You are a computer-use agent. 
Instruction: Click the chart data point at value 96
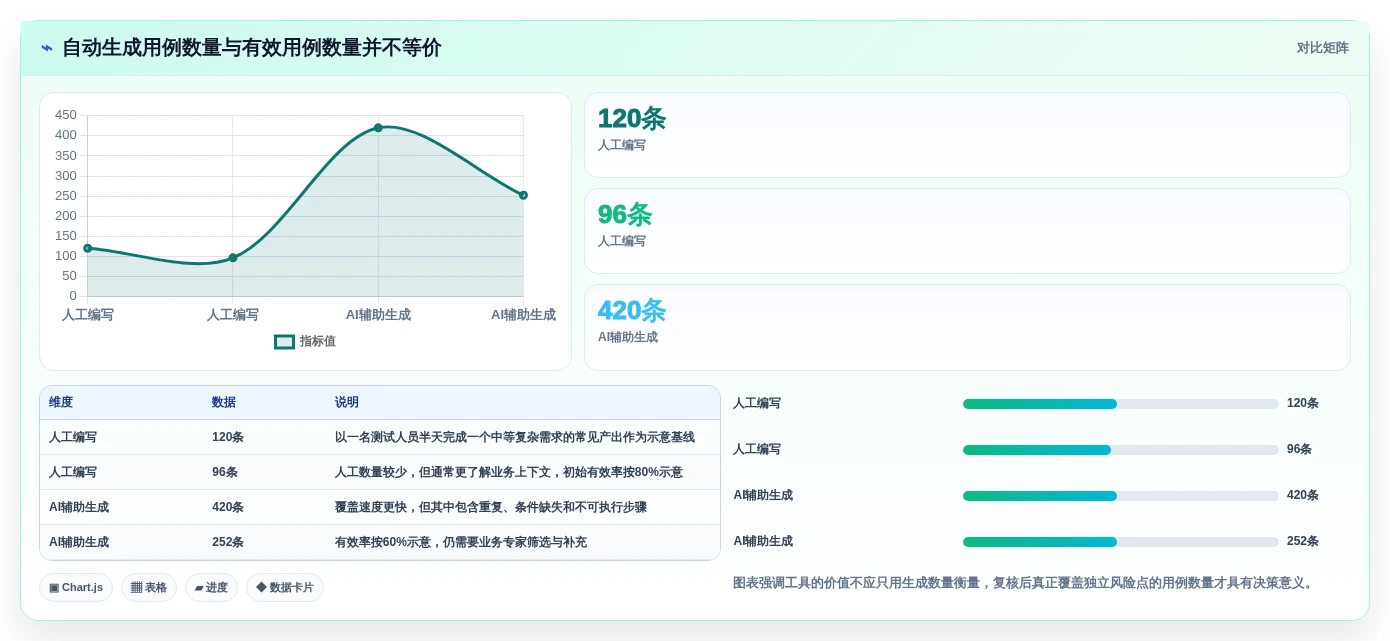[233, 258]
